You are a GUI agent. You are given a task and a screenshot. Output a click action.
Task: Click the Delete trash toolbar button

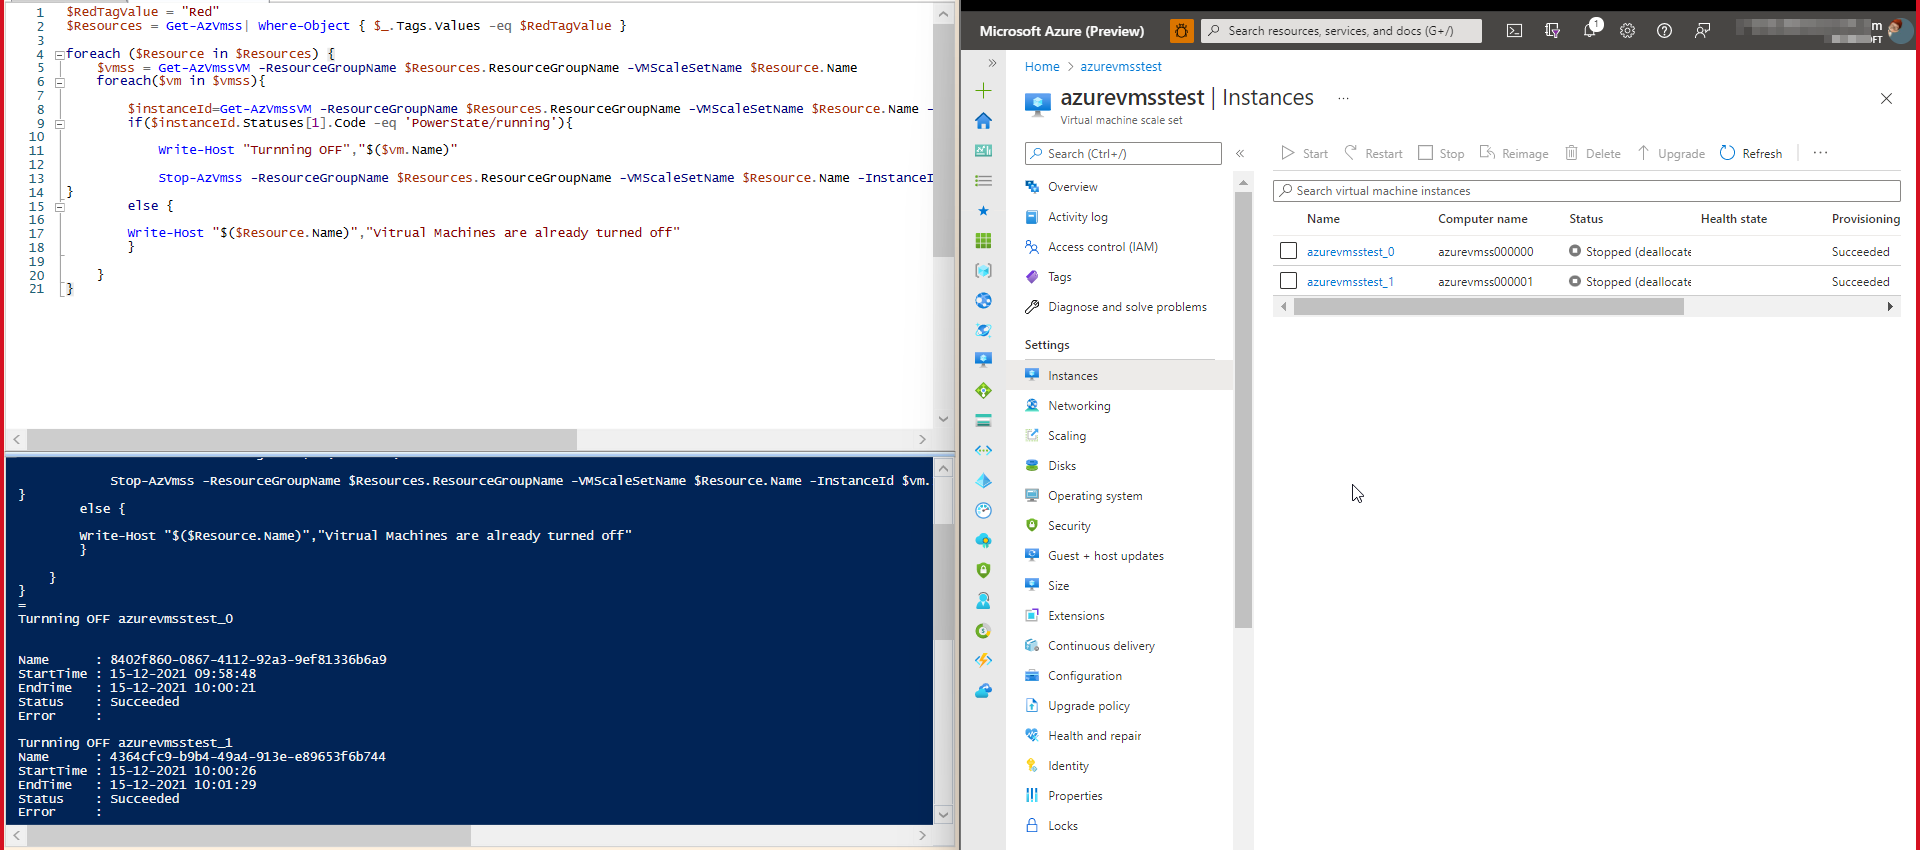coord(1593,153)
